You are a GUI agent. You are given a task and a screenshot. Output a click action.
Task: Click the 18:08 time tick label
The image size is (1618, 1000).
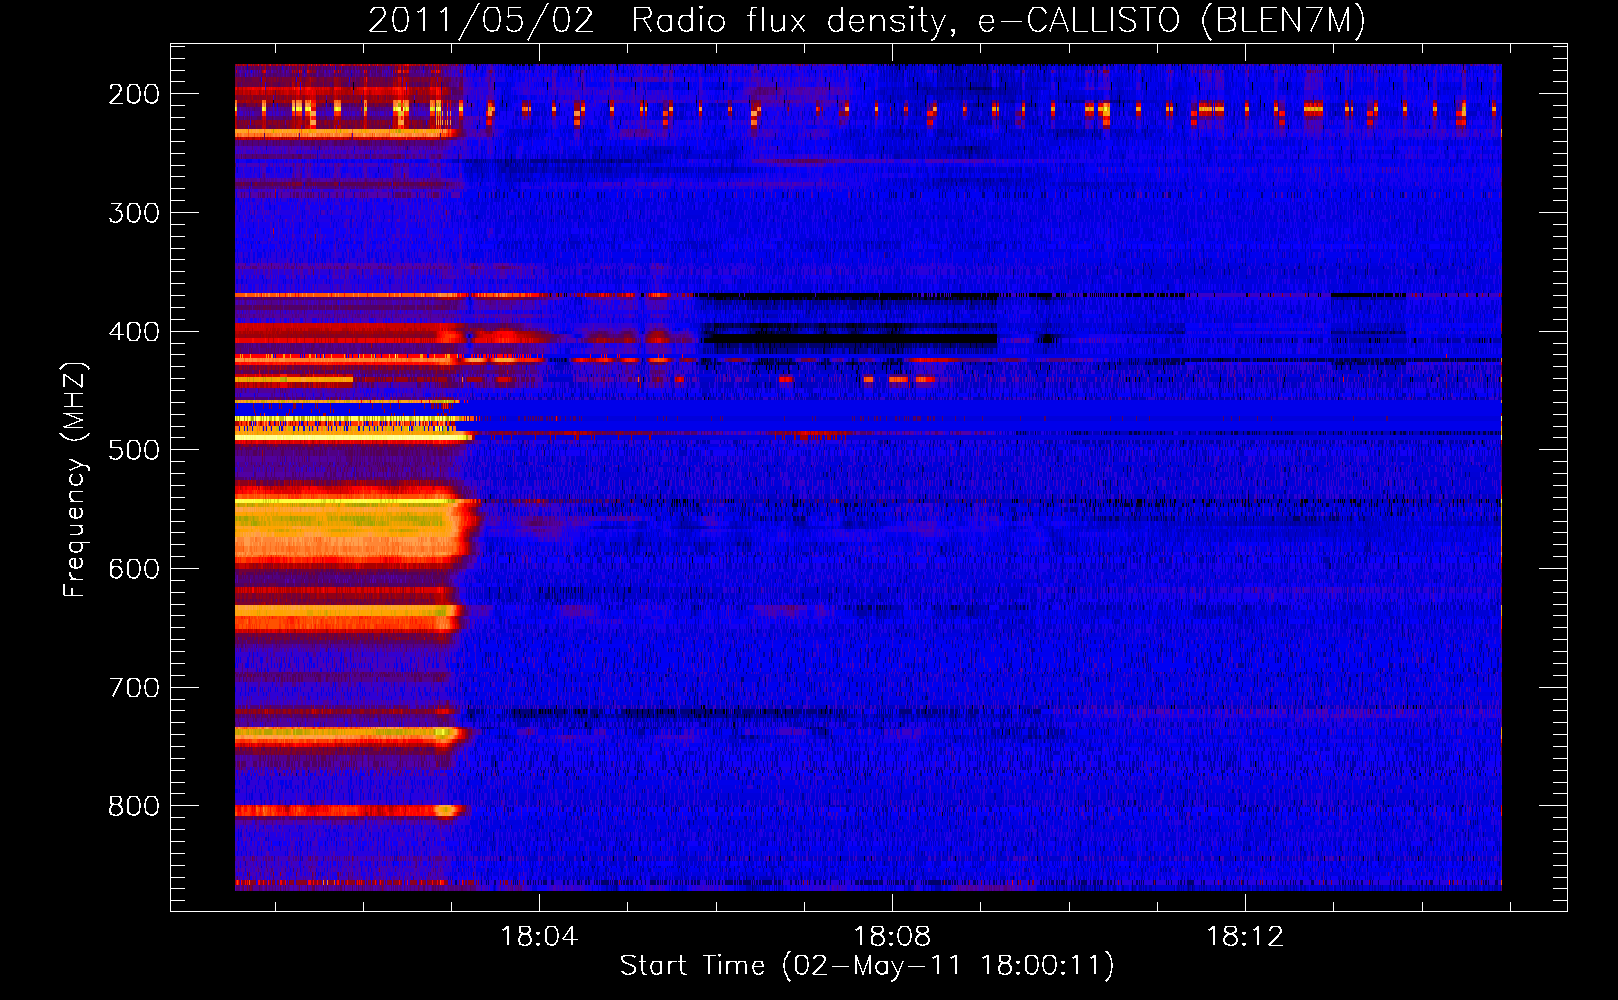(892, 937)
